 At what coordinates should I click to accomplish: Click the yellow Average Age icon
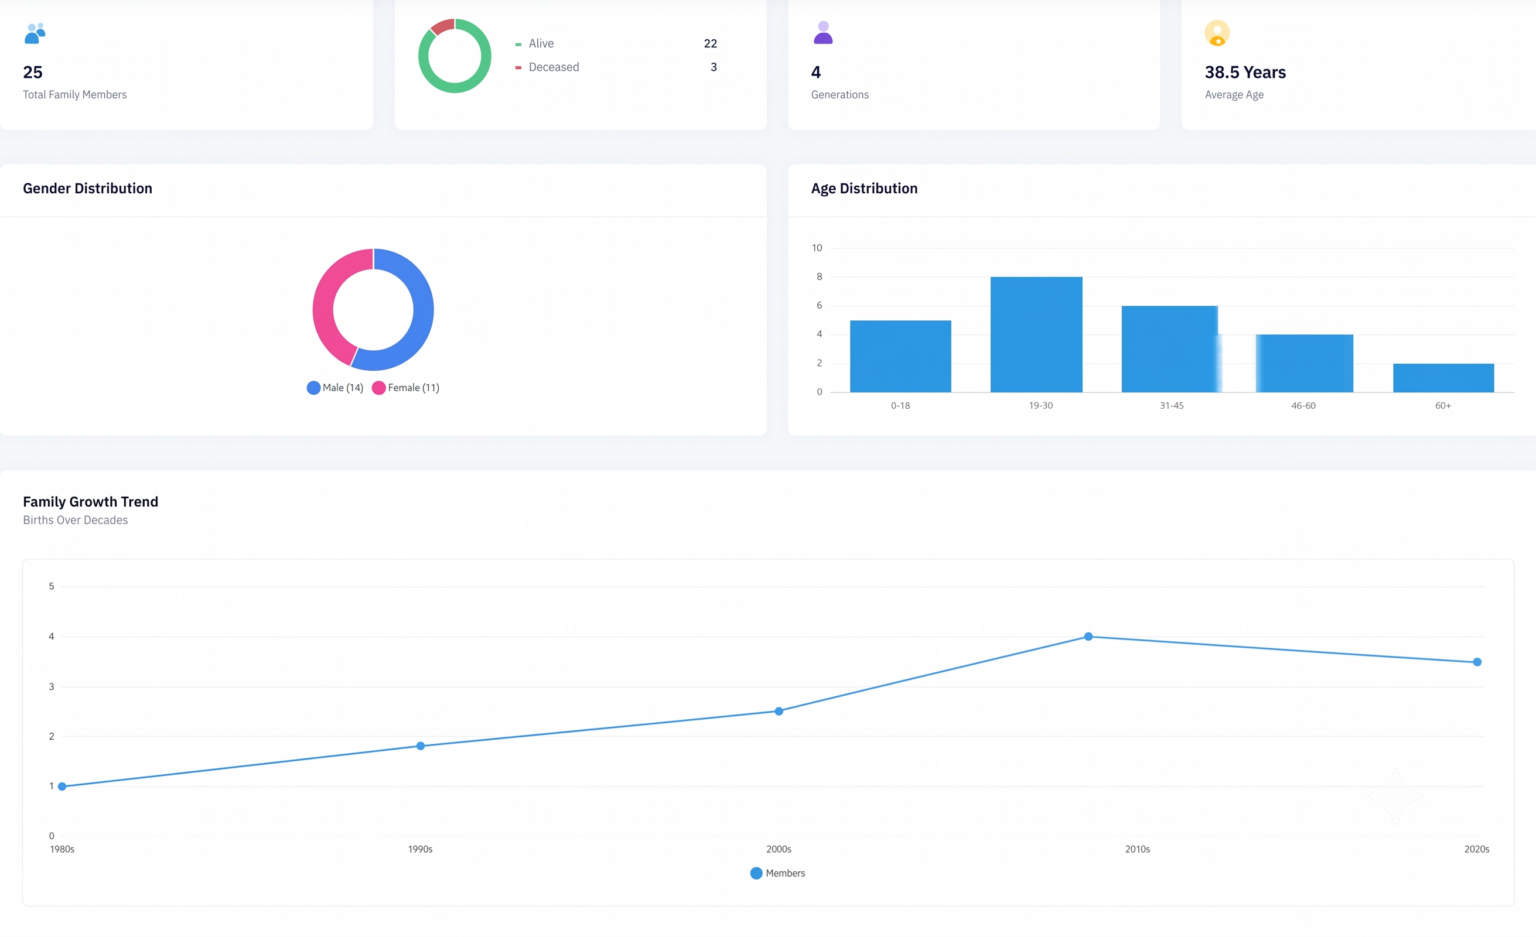(x=1217, y=33)
